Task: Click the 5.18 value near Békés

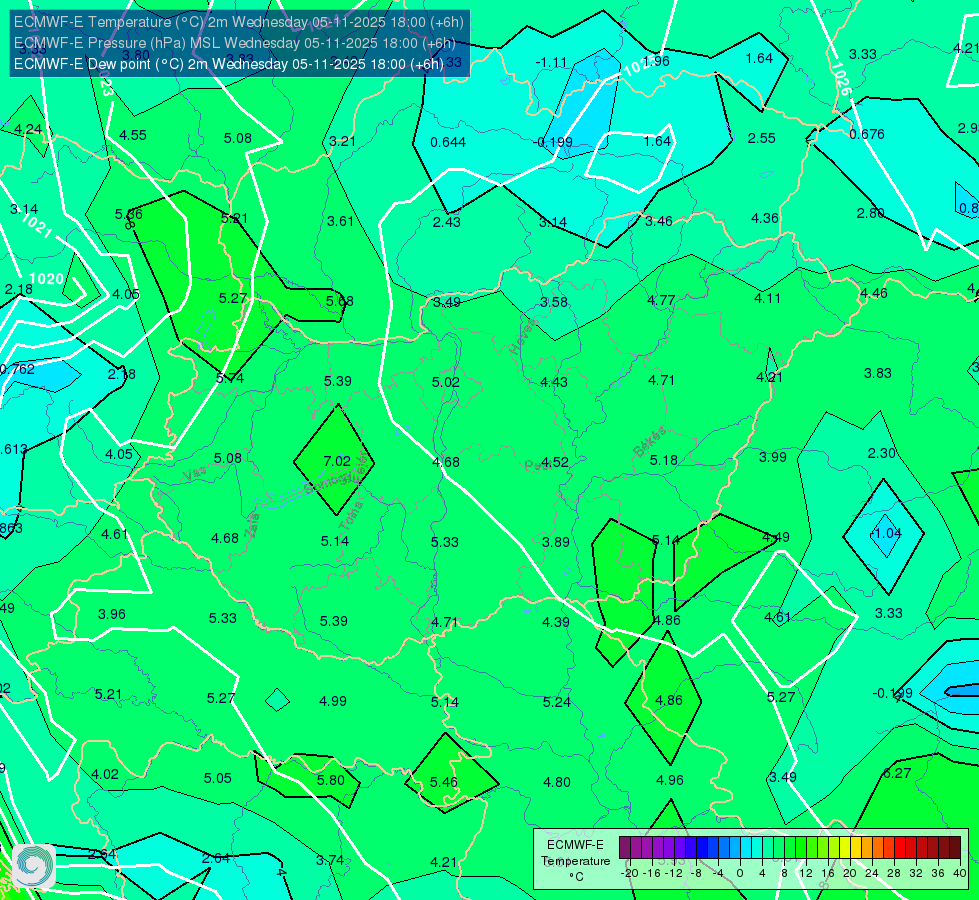Action: pyautogui.click(x=663, y=460)
